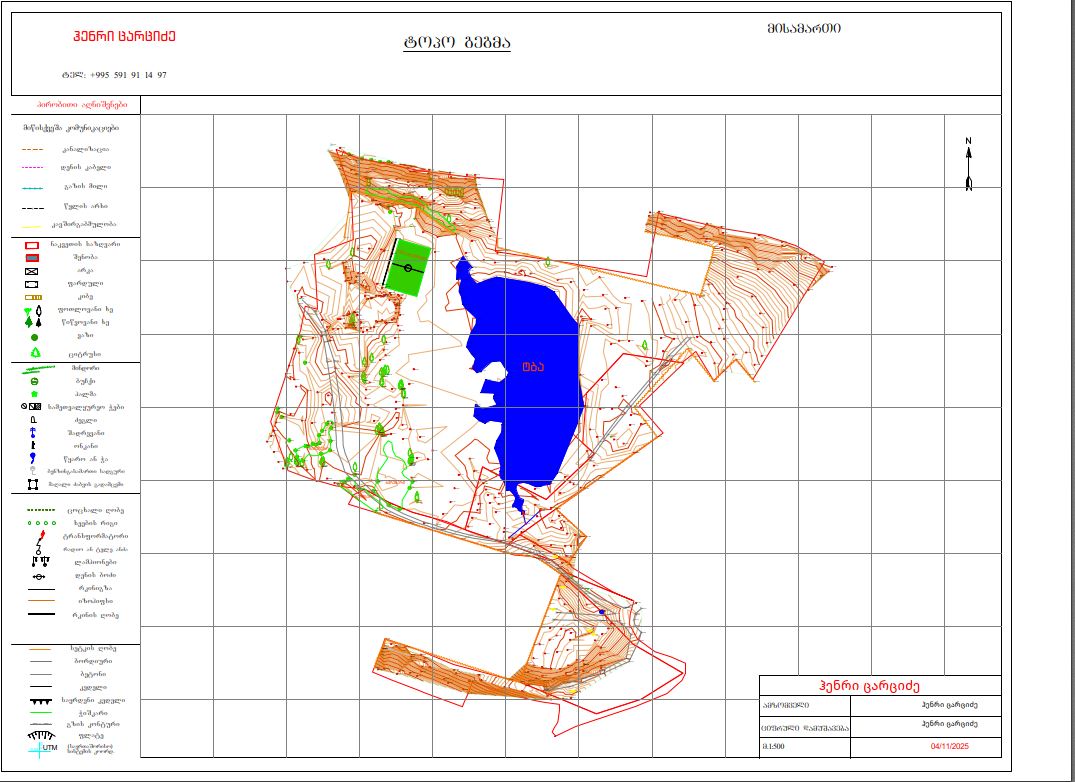Select the red parcel boundary legend symbol
The width and height of the screenshot is (1075, 782).
point(32,244)
